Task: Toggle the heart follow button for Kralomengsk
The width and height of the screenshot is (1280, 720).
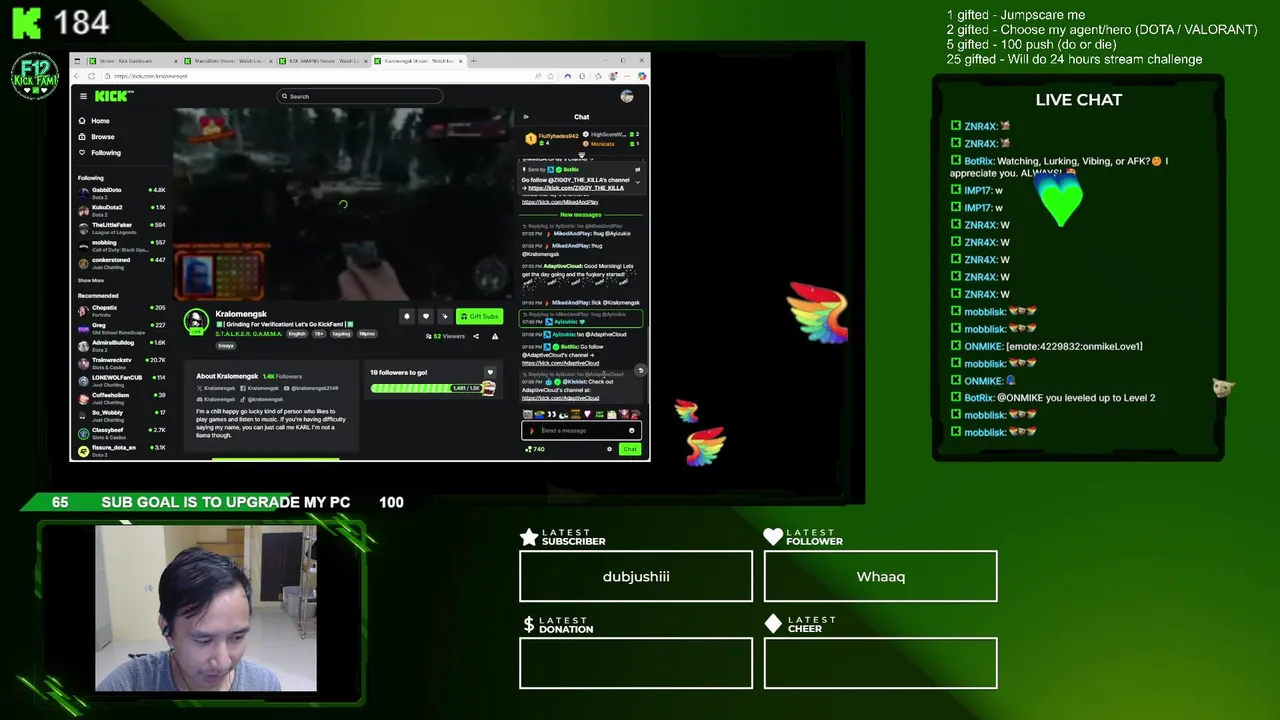Action: point(425,316)
